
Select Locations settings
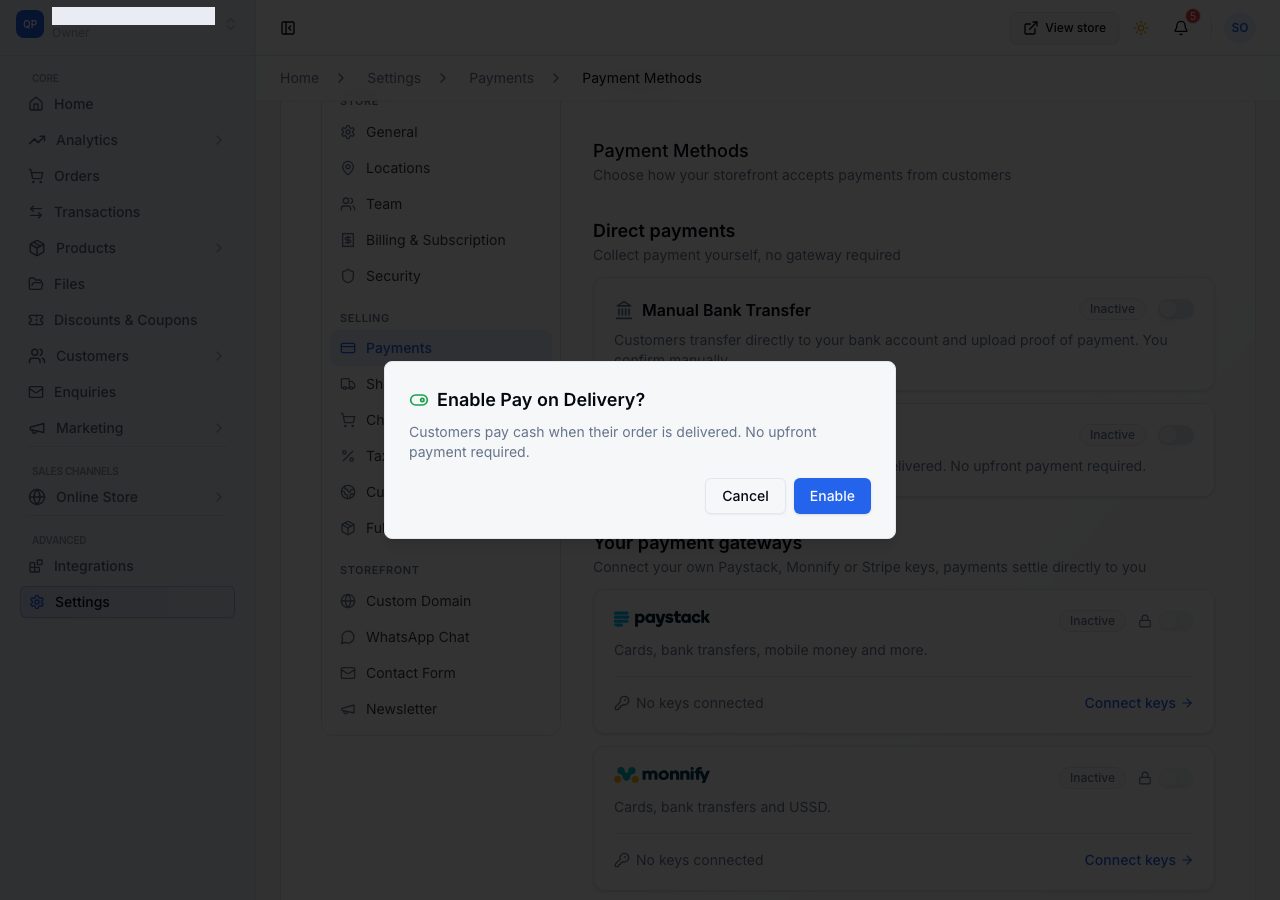point(441,168)
